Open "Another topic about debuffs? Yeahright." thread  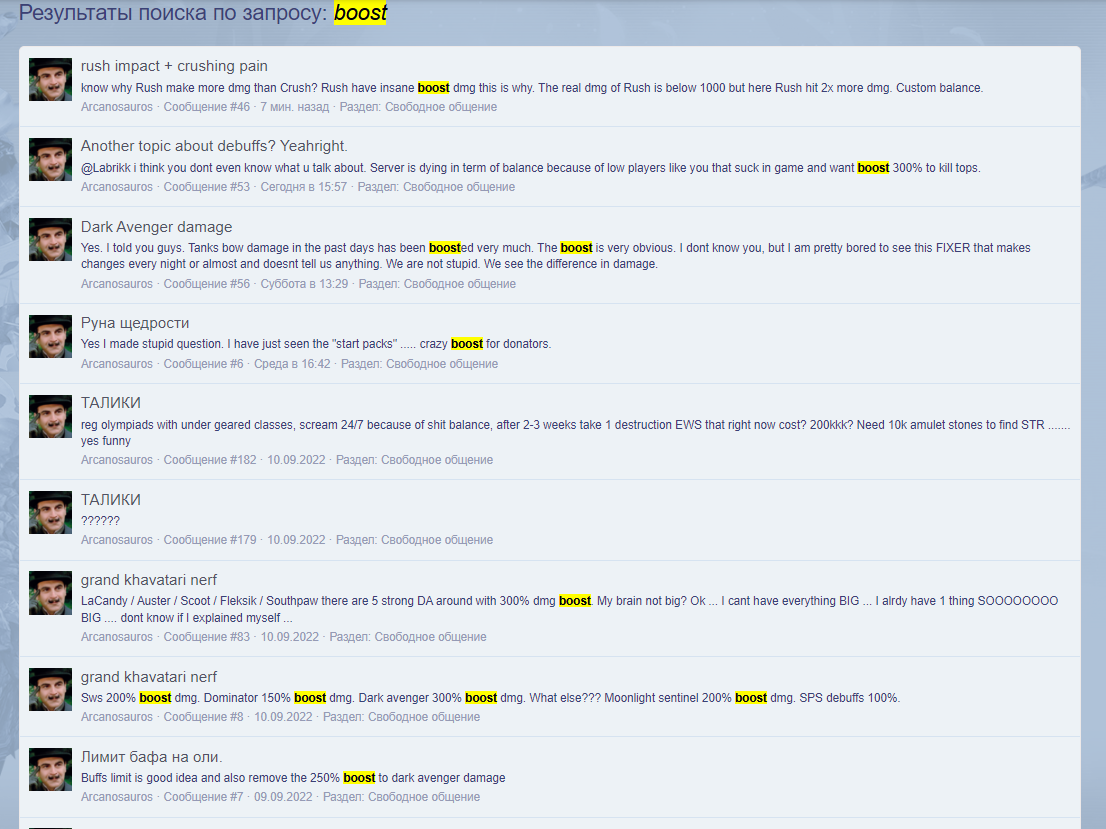pos(214,146)
